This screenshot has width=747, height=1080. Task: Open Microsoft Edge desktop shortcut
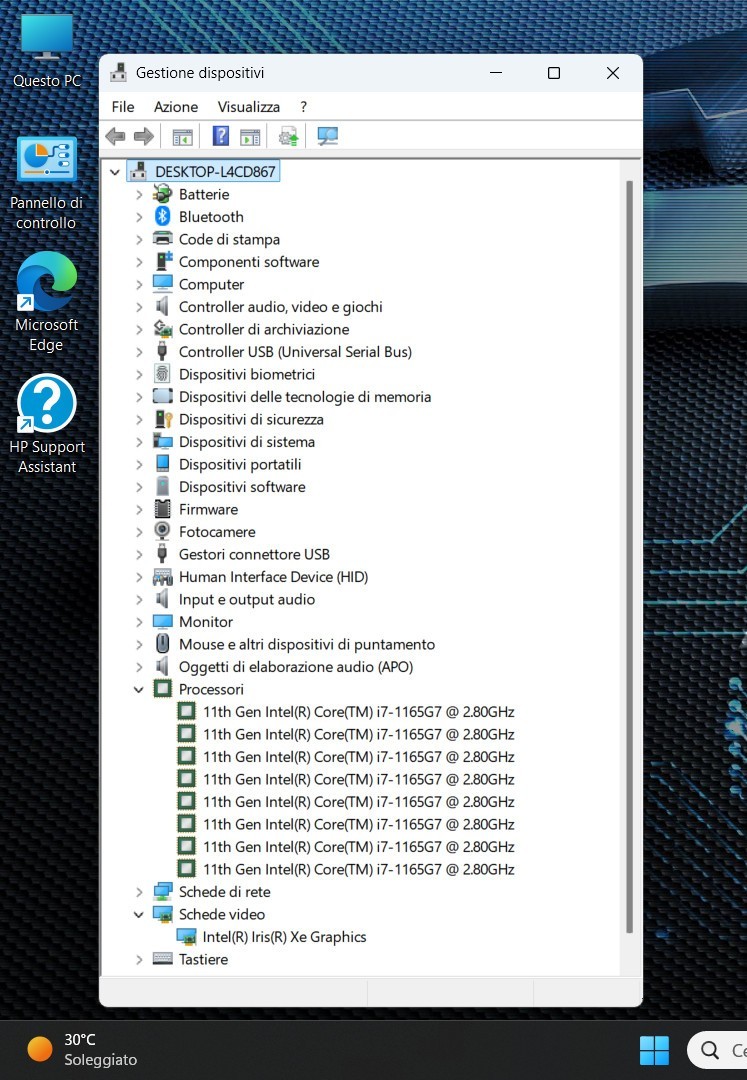coord(47,303)
